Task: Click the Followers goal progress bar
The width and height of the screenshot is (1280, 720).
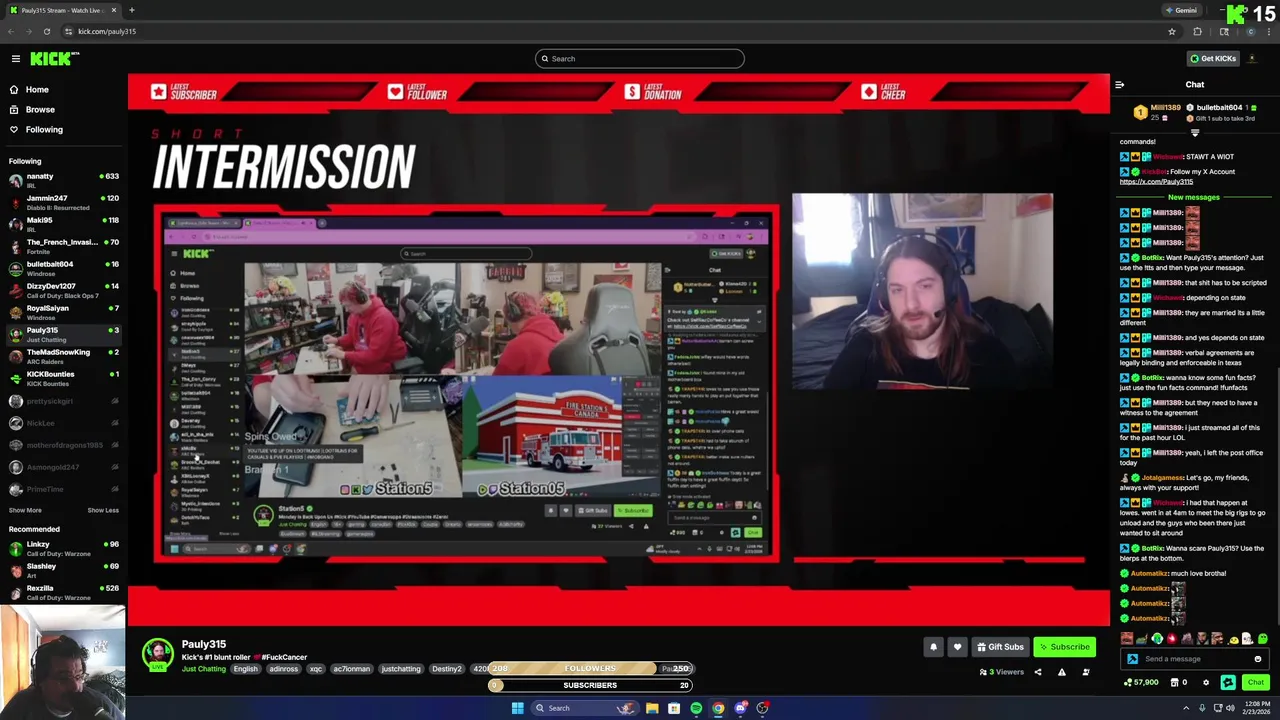Action: click(590, 668)
